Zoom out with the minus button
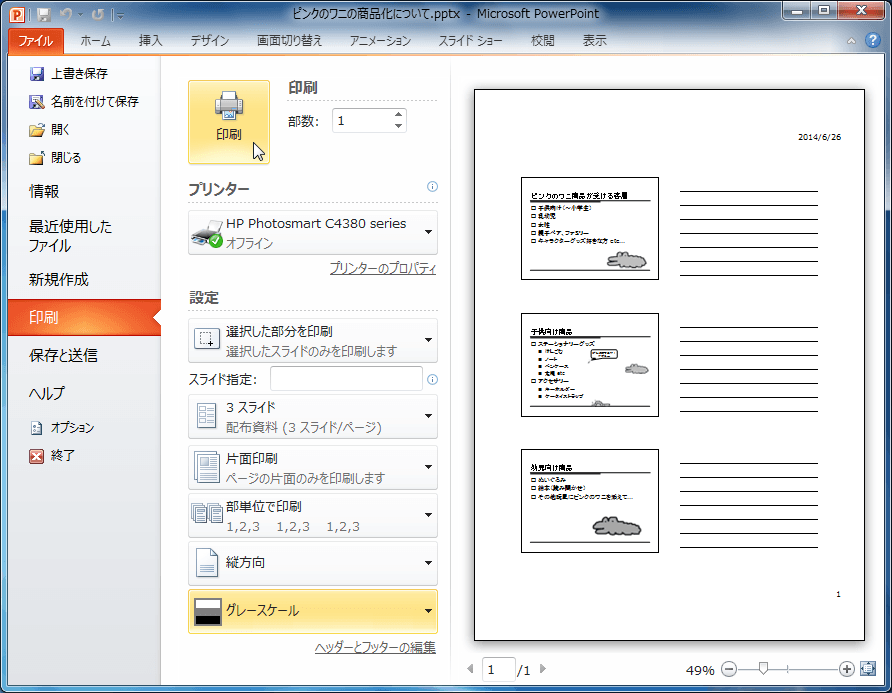 click(729, 669)
